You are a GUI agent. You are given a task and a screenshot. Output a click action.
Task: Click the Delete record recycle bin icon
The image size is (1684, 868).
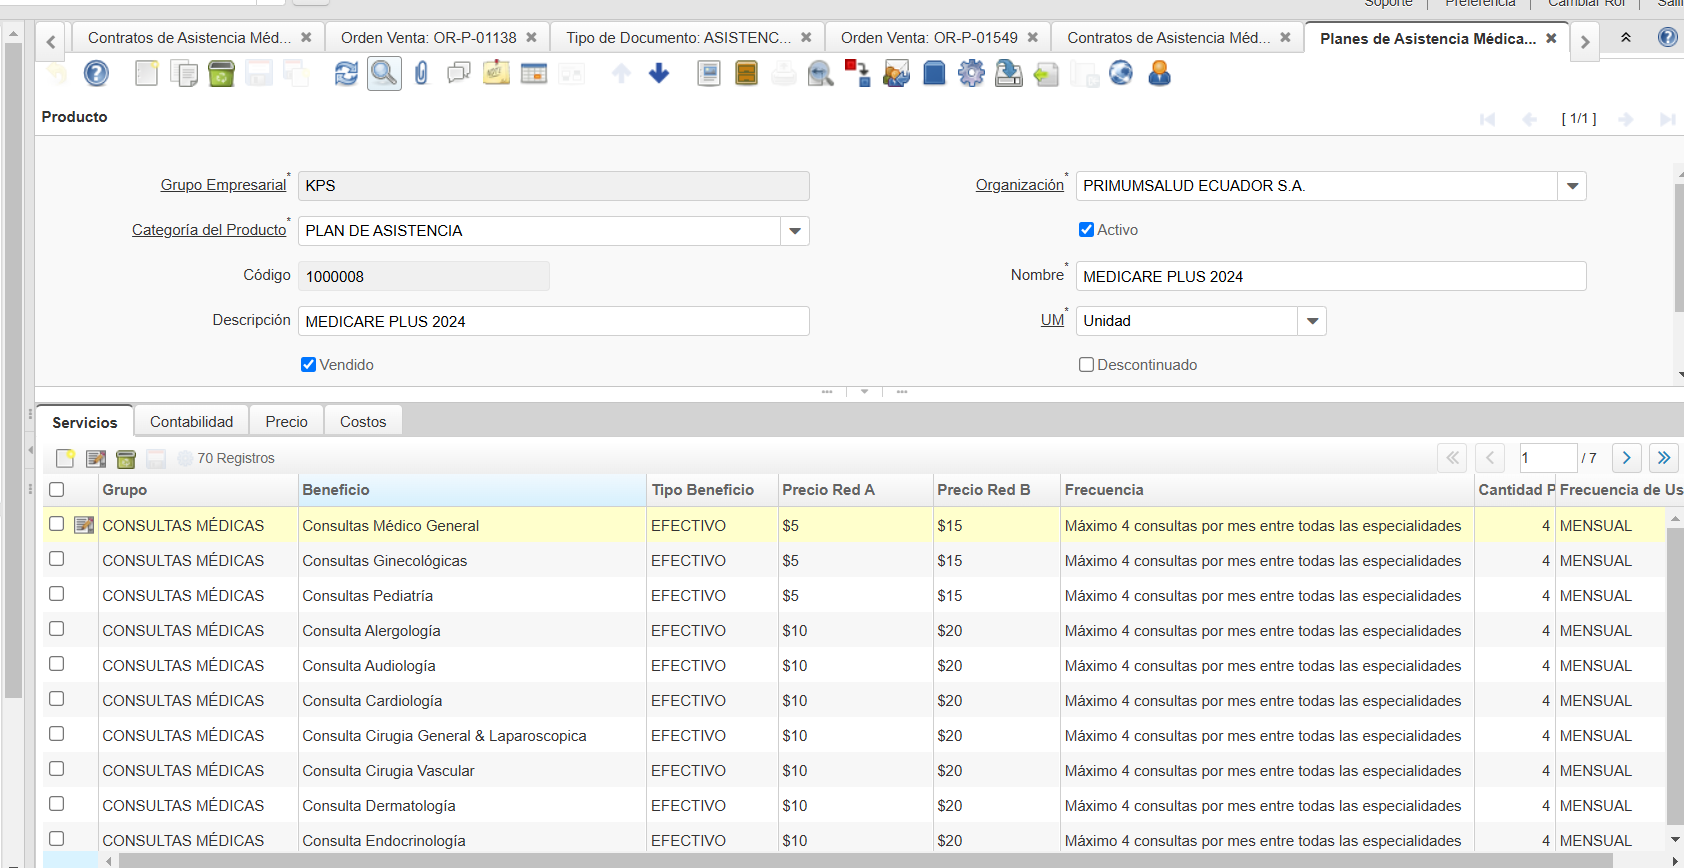coord(221,73)
